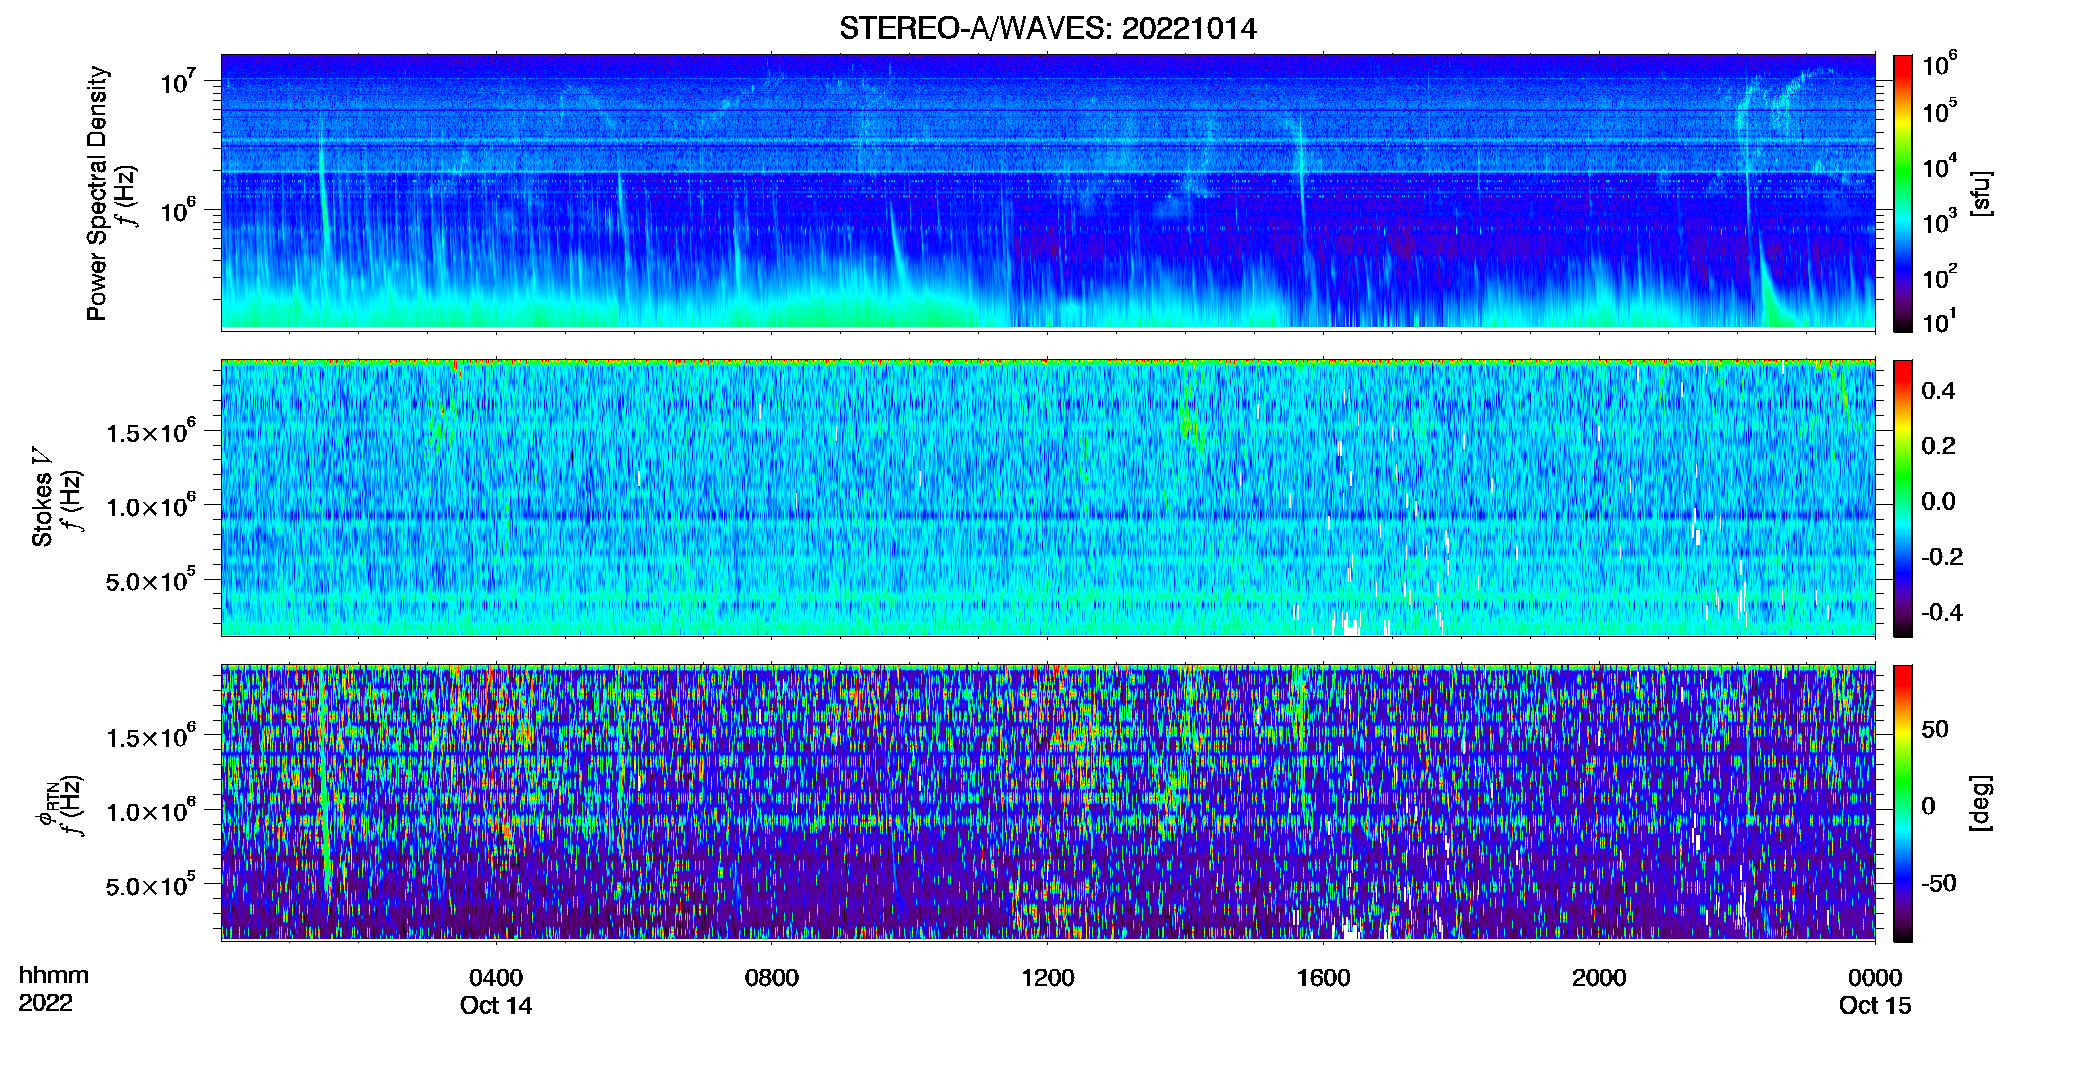Image resolution: width=2096 pixels, height=1080 pixels.
Task: Click the power spectral density spectrogram panel
Action: tap(1048, 191)
